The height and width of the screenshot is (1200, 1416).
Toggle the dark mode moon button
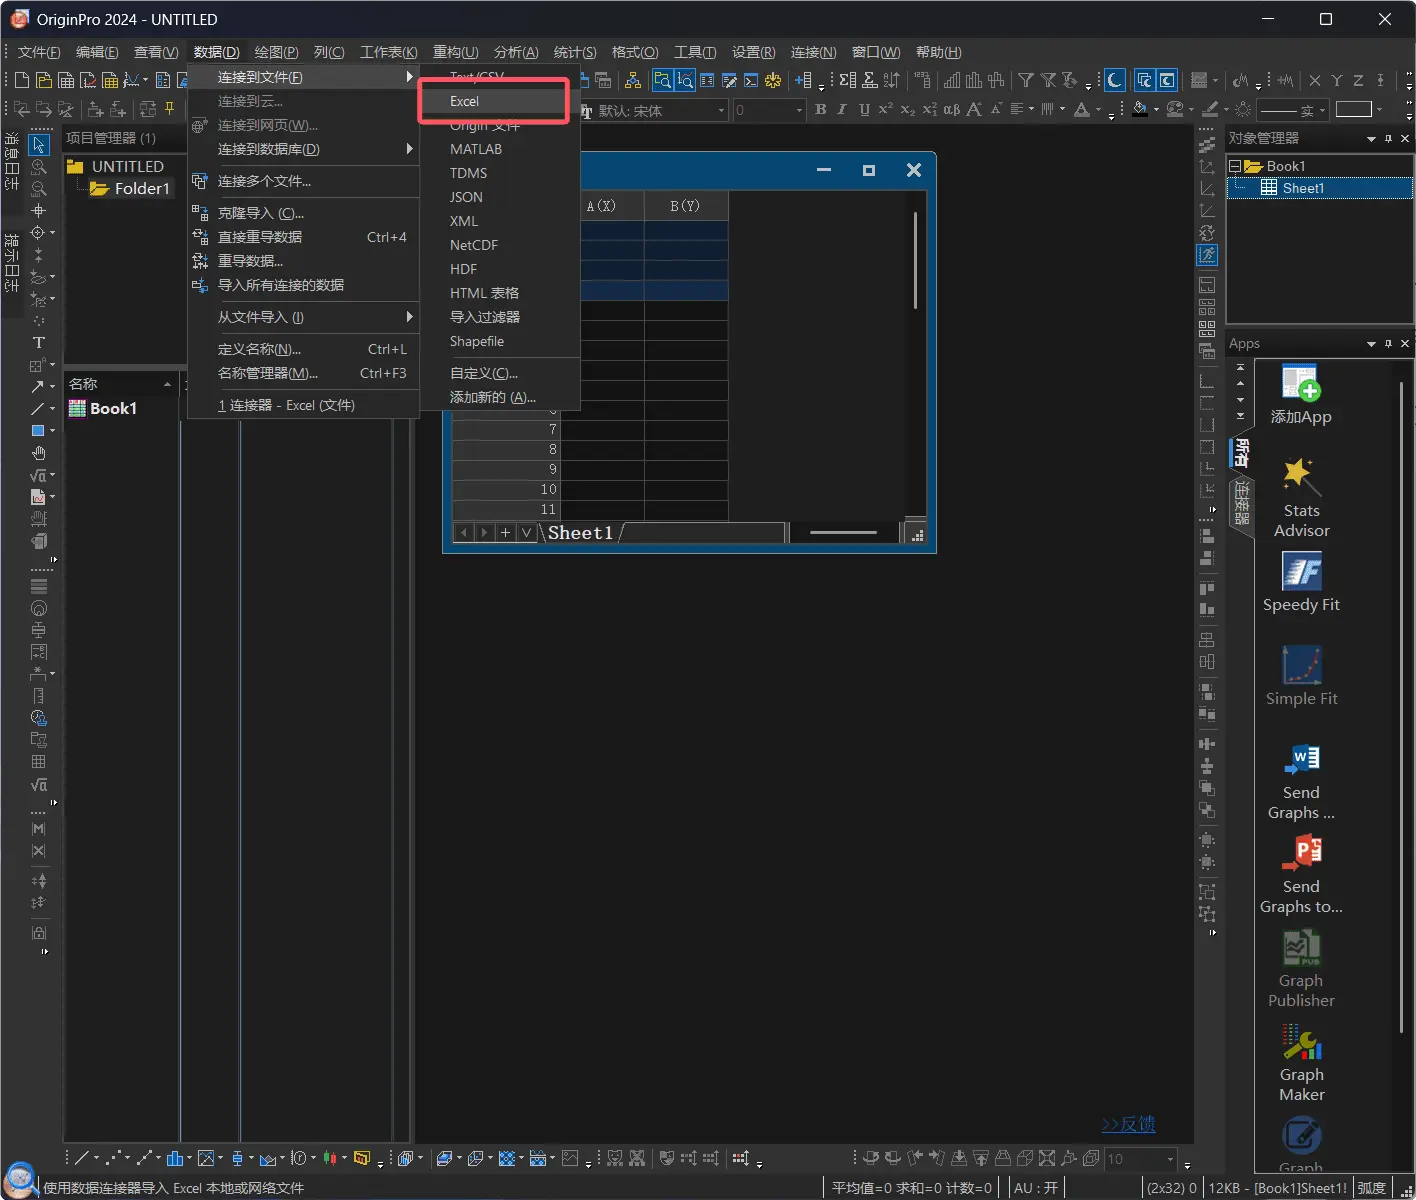(1114, 80)
